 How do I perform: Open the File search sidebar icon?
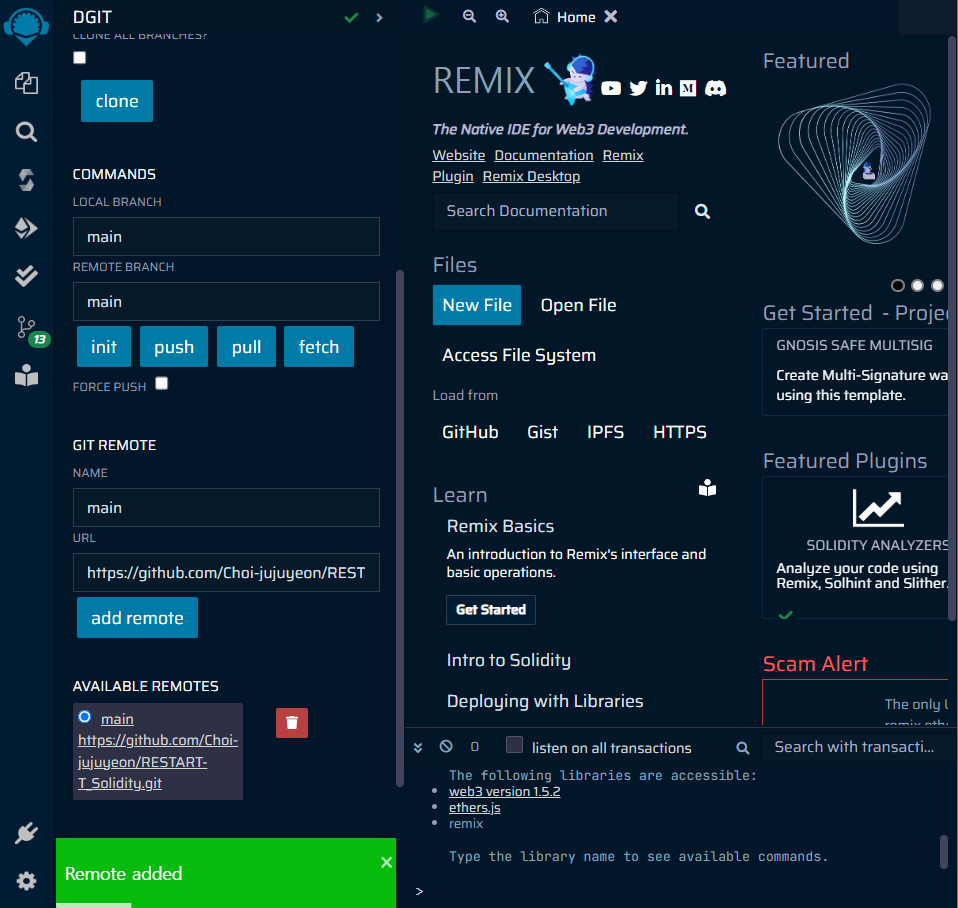[x=26, y=131]
